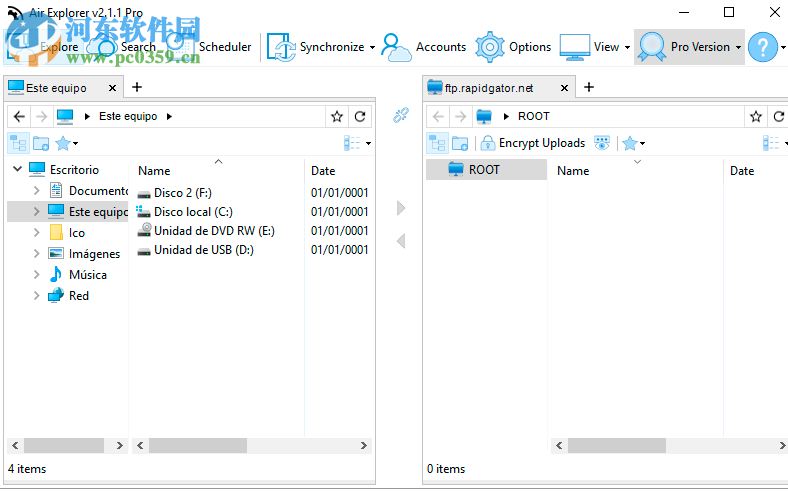788x491 pixels.
Task: Copy selection to right pane arrow
Action: tap(401, 208)
